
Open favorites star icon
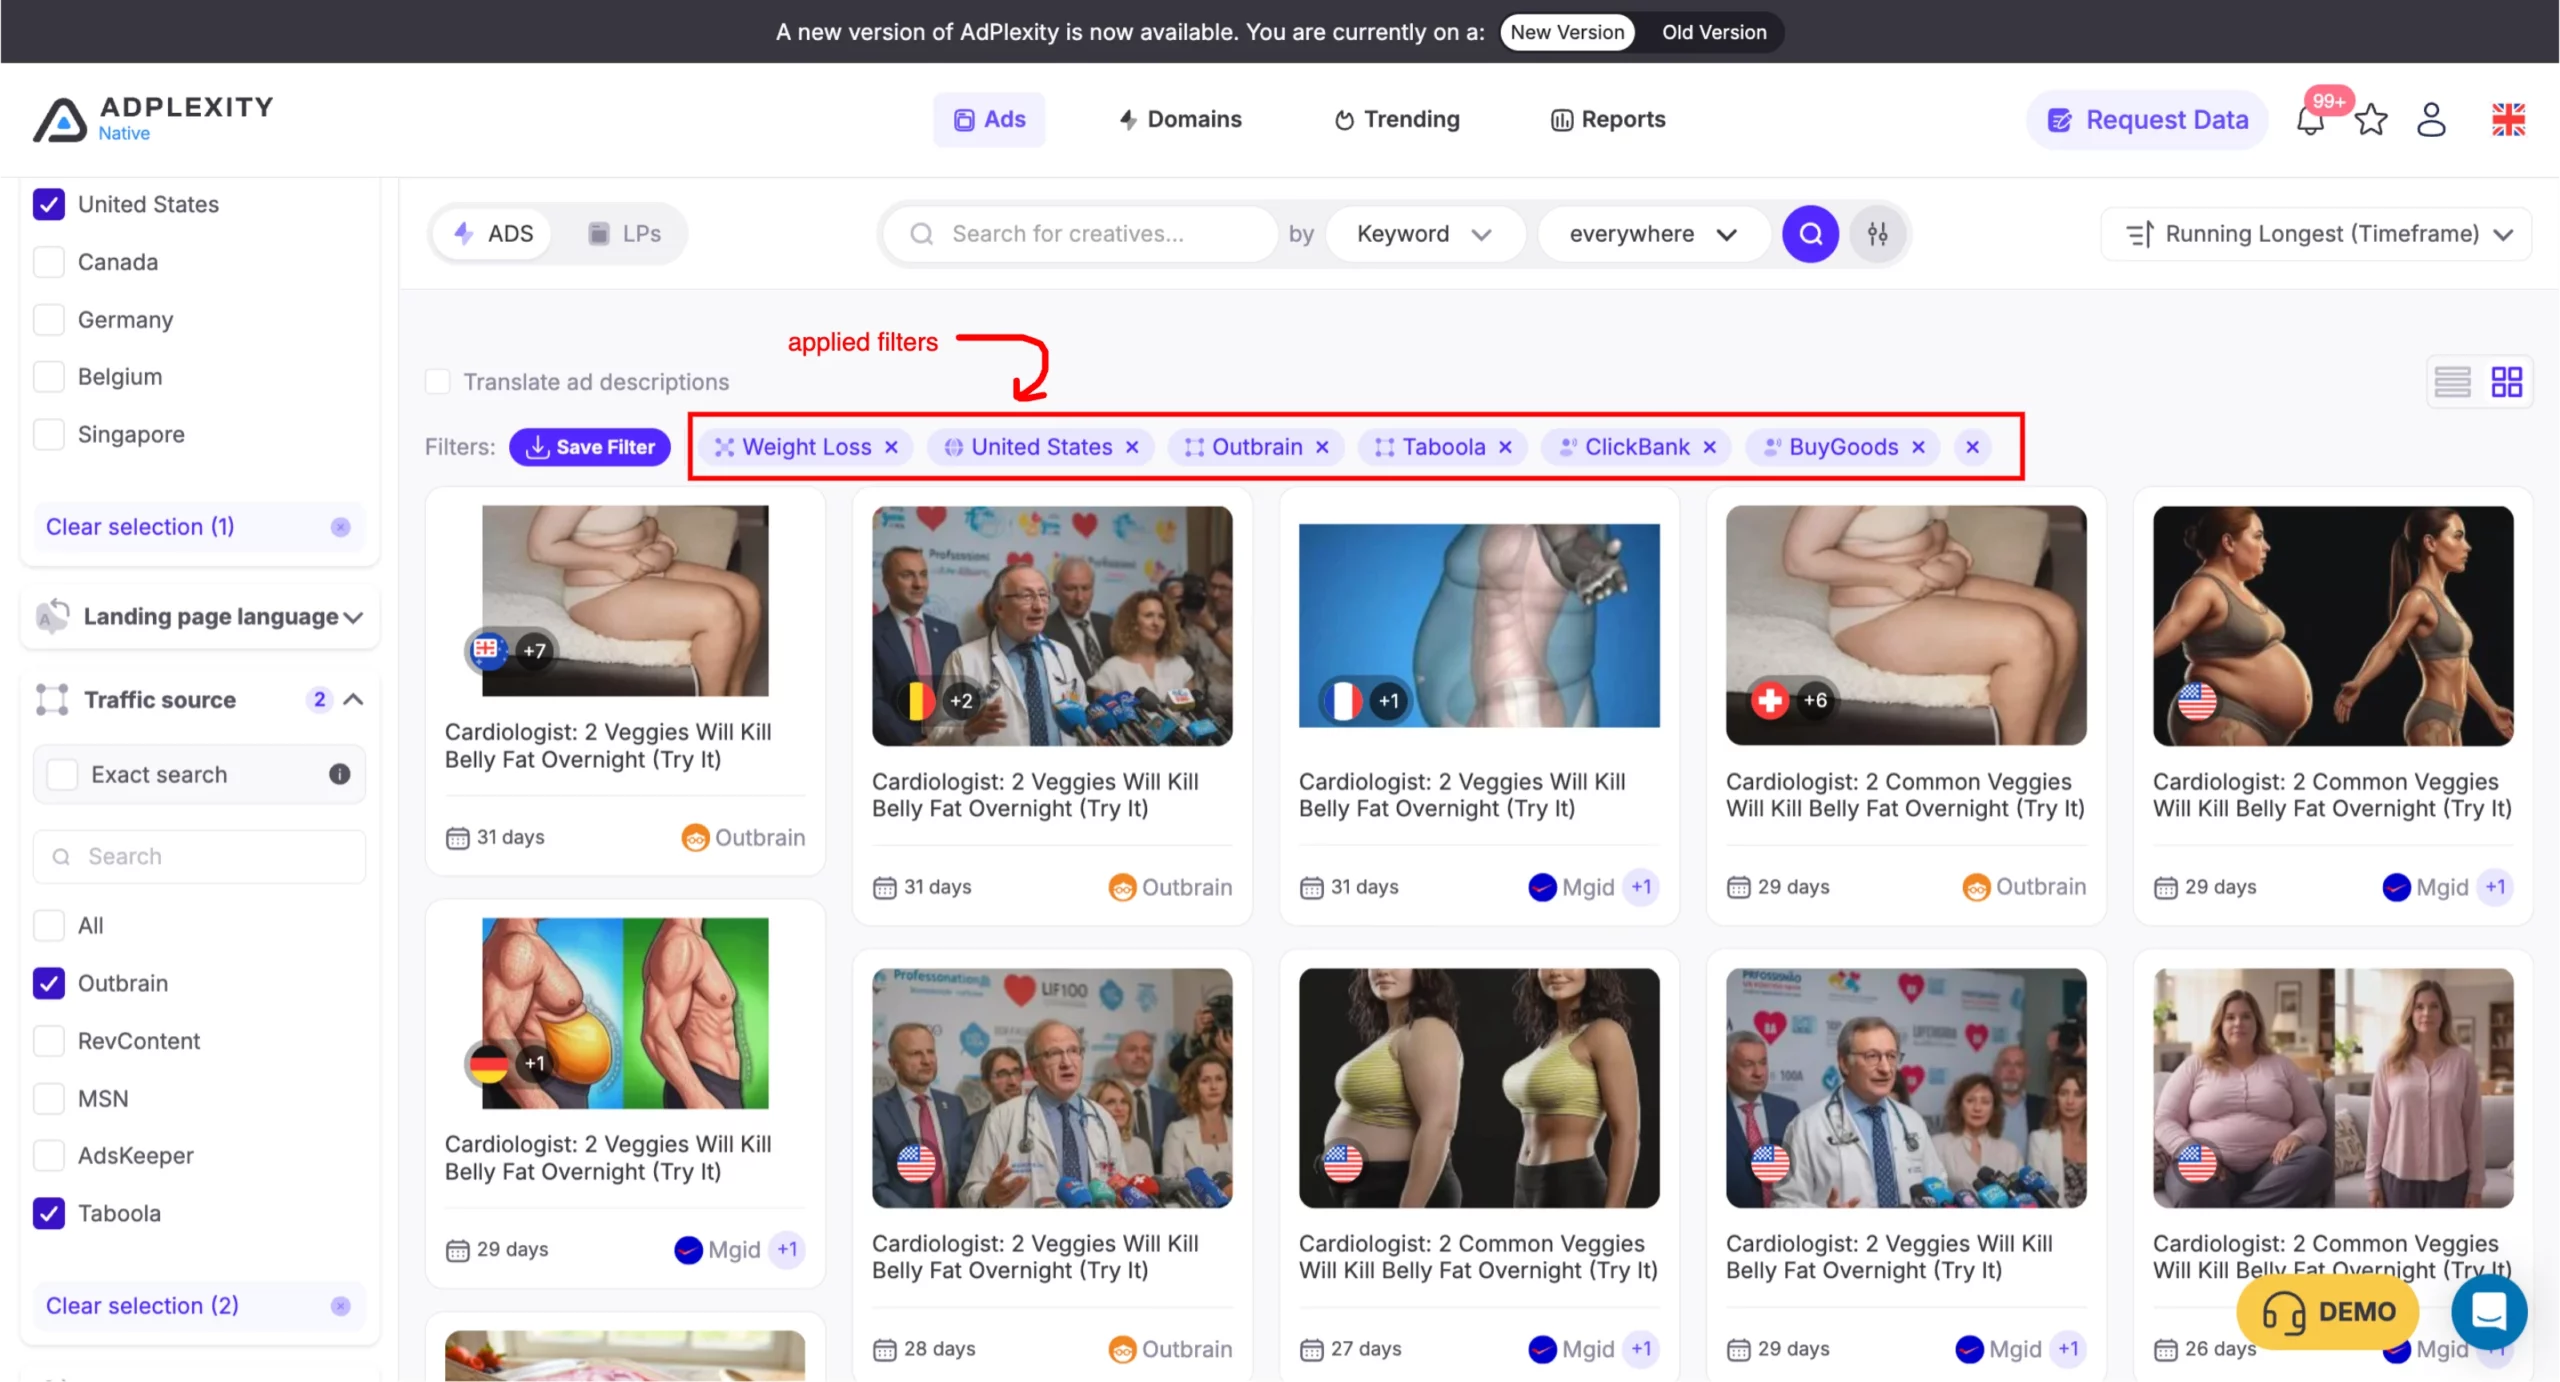2371,120
